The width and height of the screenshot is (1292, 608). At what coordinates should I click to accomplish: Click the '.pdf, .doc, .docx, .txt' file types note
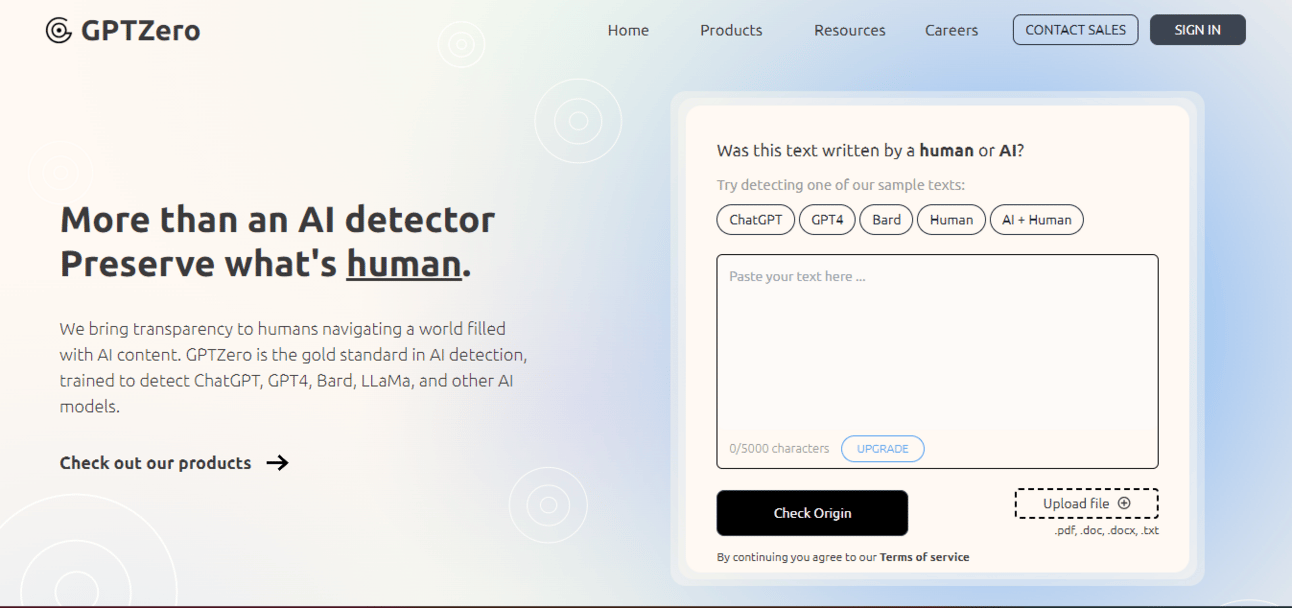pos(1106,531)
